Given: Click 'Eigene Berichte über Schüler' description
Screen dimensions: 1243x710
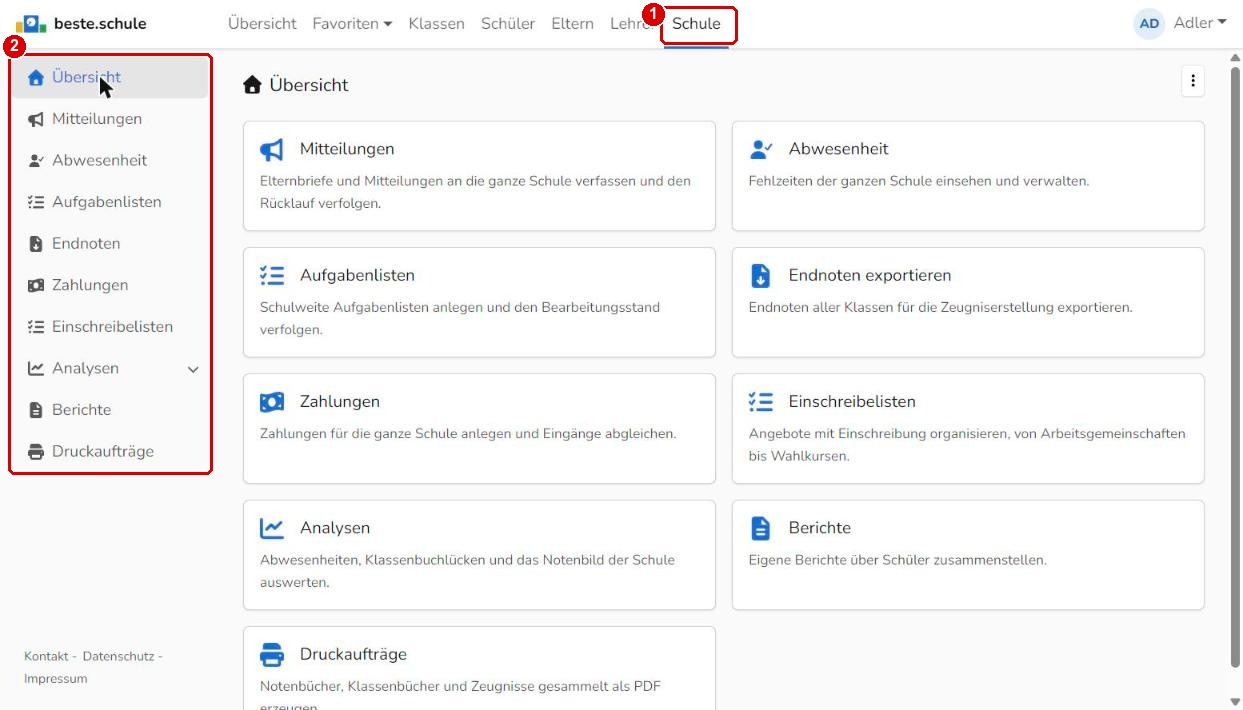Looking at the screenshot, I should tap(897, 560).
